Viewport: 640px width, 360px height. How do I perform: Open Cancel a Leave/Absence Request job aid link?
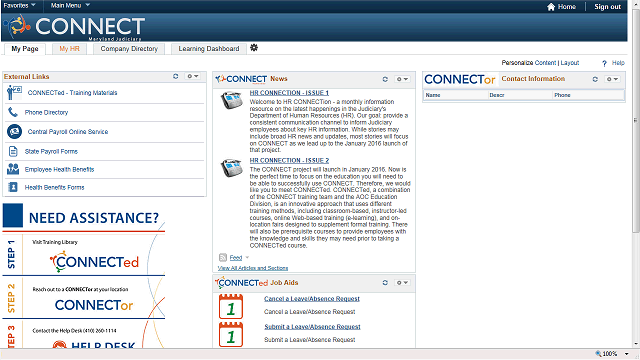click(x=312, y=299)
